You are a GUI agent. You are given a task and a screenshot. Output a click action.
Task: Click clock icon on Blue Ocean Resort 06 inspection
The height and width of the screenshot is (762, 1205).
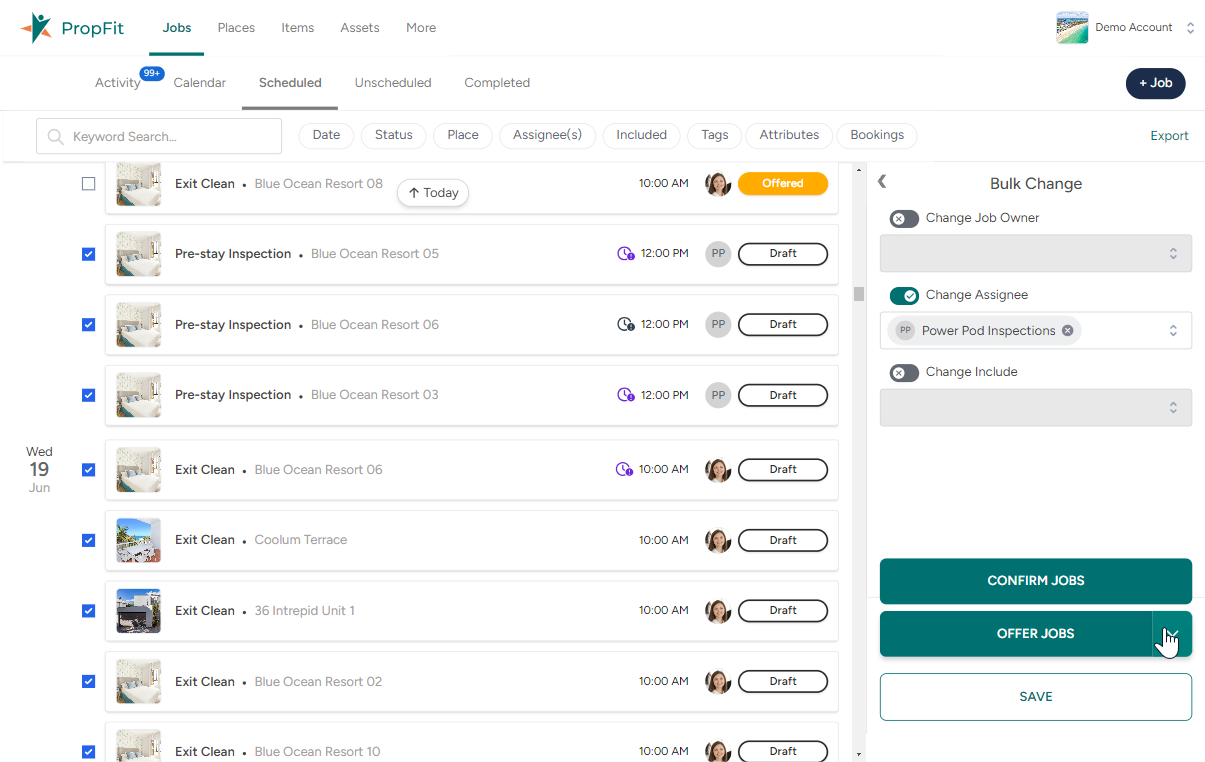(626, 325)
